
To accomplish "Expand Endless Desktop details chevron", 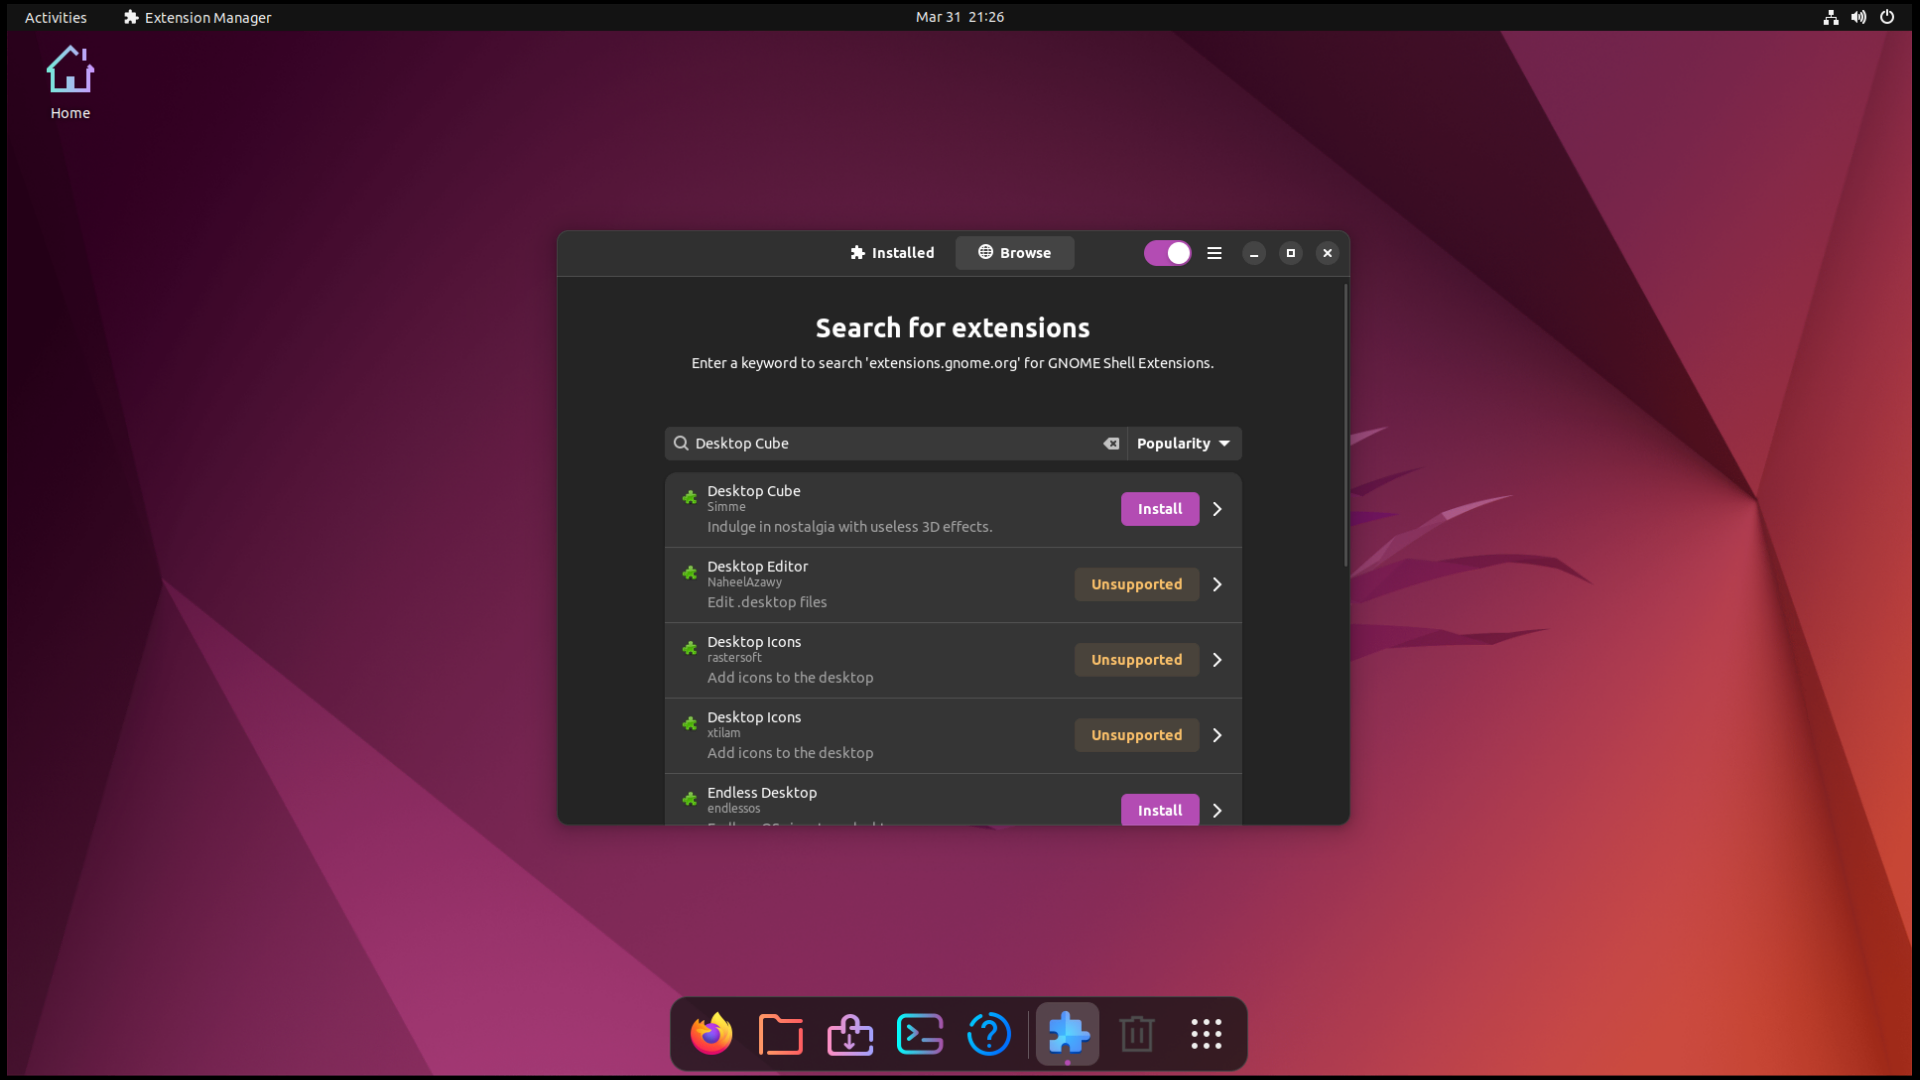I will tap(1217, 810).
